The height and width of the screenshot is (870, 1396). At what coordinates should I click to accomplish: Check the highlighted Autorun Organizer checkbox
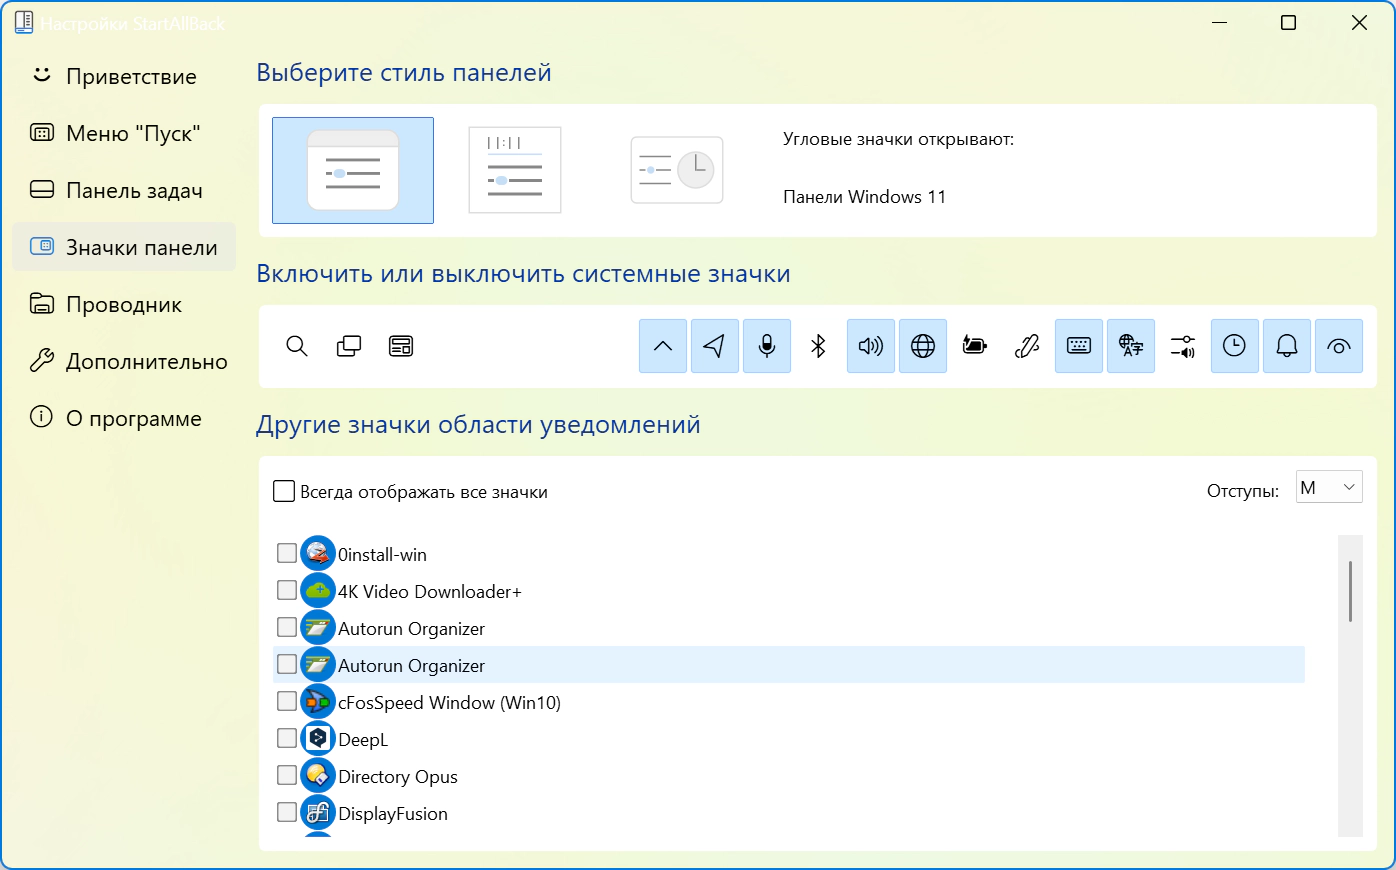[x=287, y=664]
